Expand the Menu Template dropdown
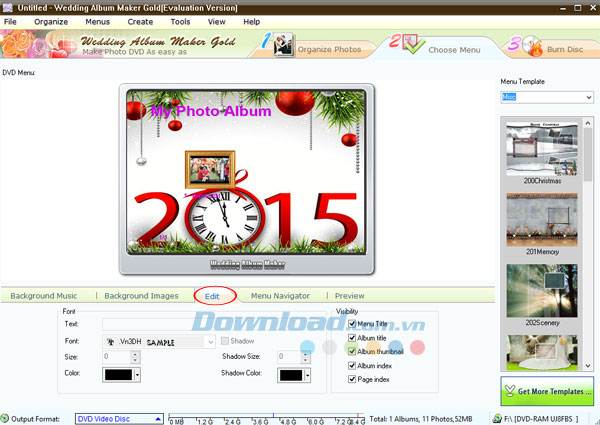Screen dimensions: 600x425 [x=589, y=97]
